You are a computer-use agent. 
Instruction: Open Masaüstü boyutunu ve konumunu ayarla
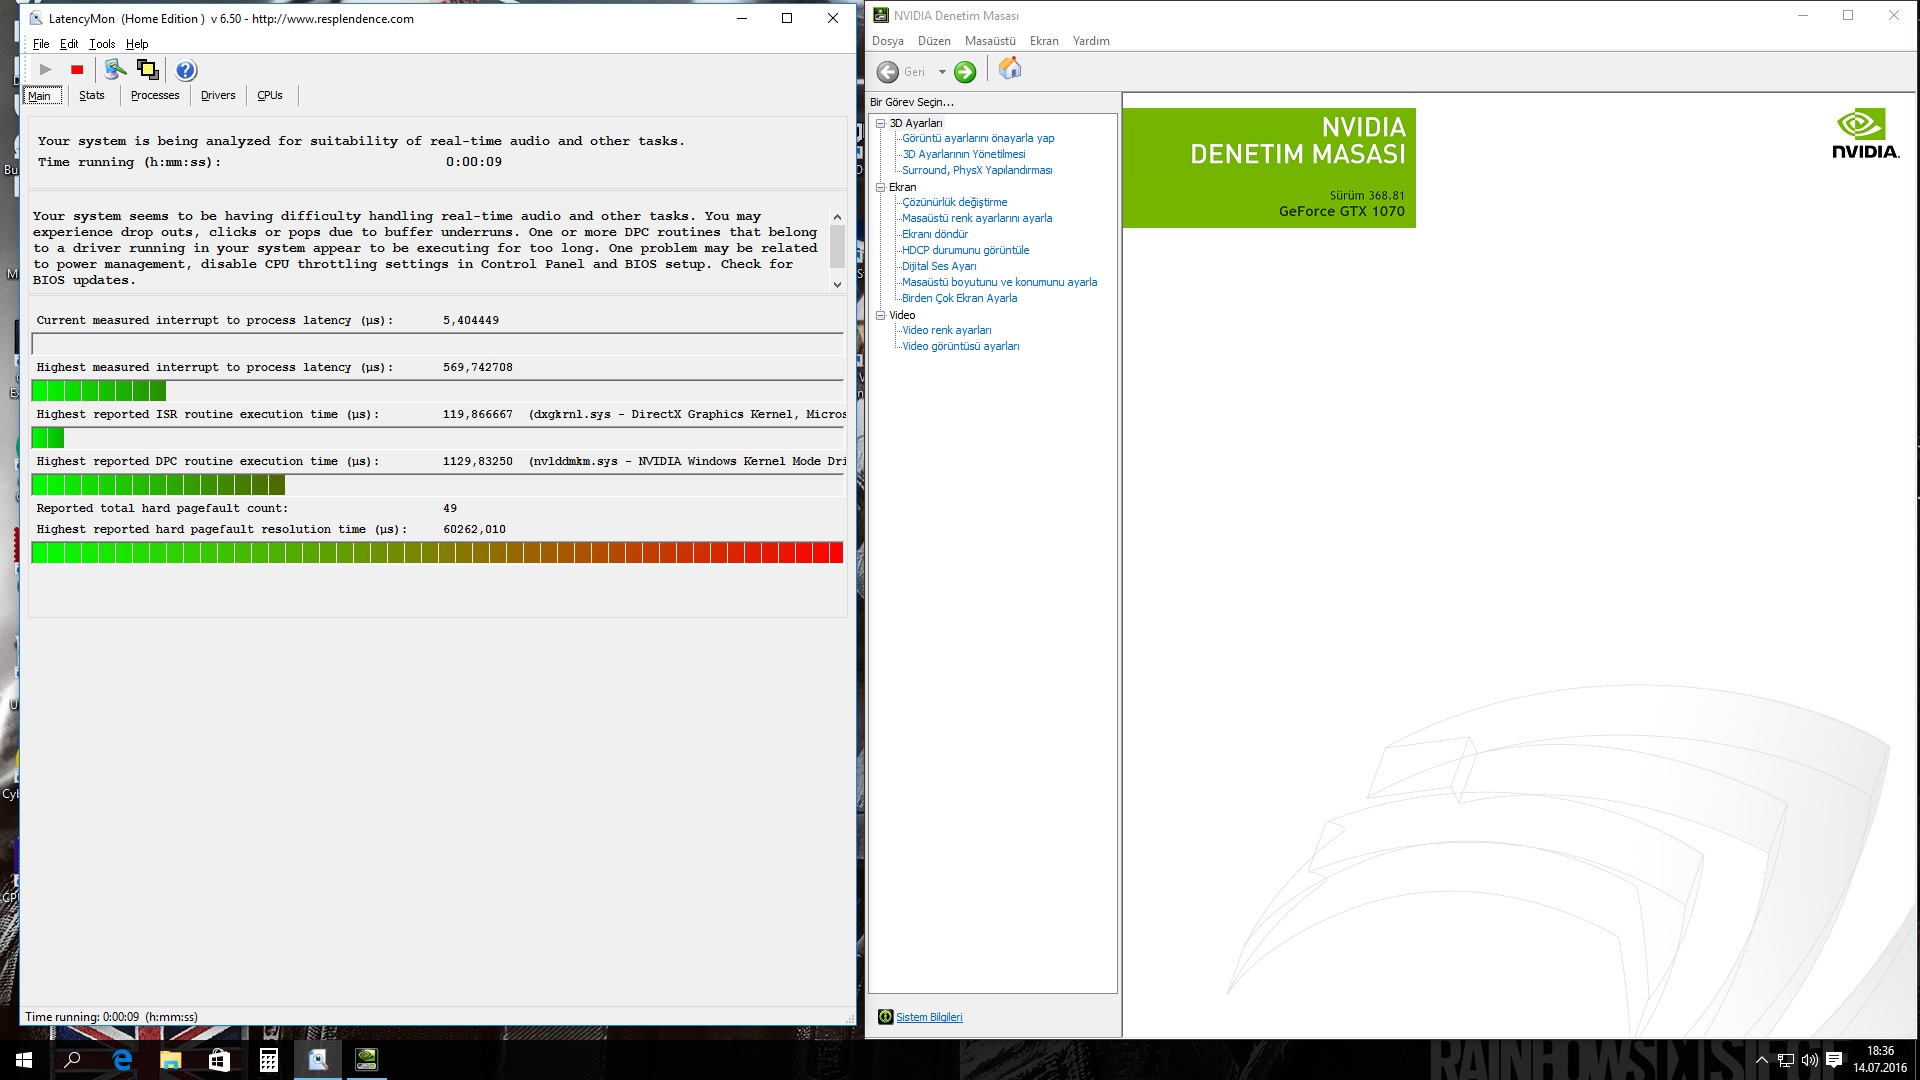(x=1000, y=282)
